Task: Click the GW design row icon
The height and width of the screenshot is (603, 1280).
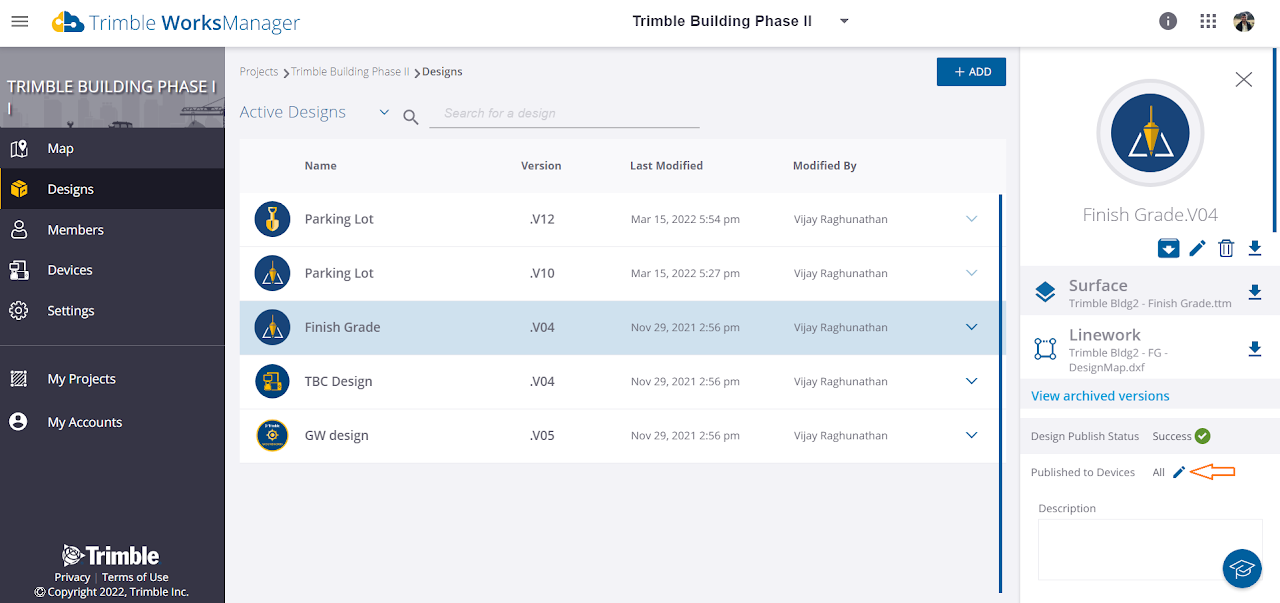Action: tap(272, 435)
